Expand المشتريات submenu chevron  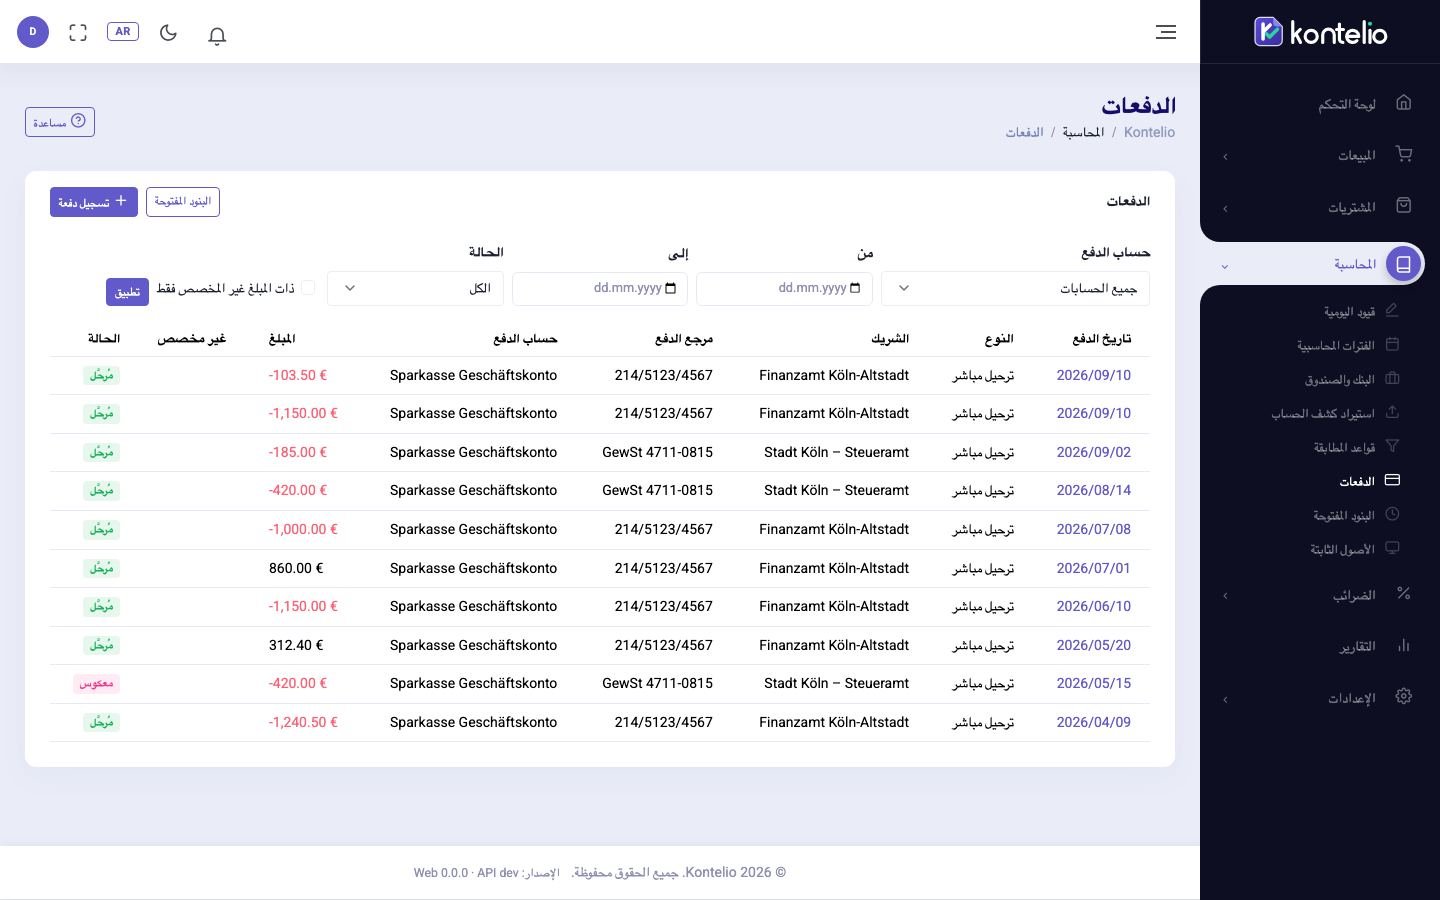[1226, 208]
